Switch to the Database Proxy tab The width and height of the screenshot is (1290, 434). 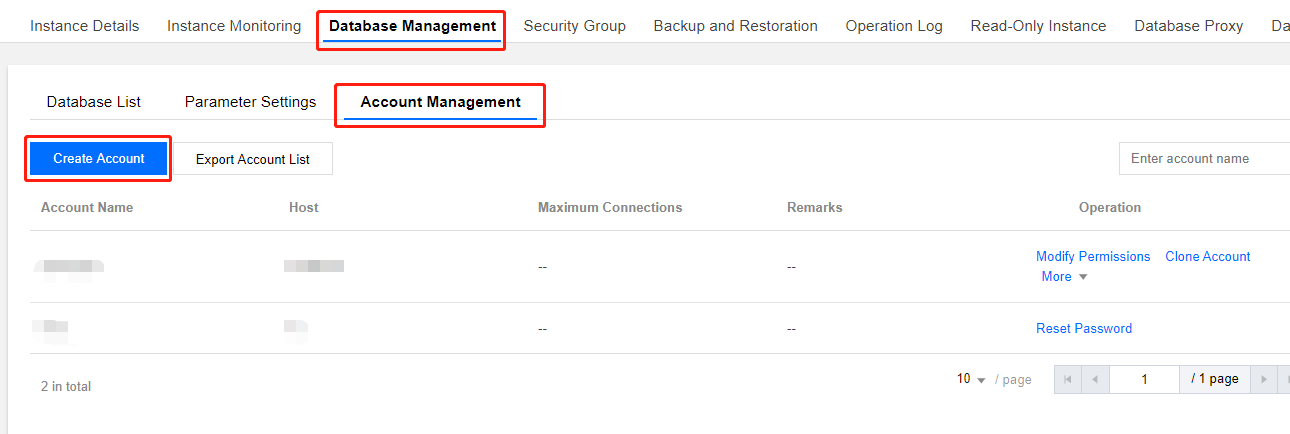click(x=1188, y=26)
